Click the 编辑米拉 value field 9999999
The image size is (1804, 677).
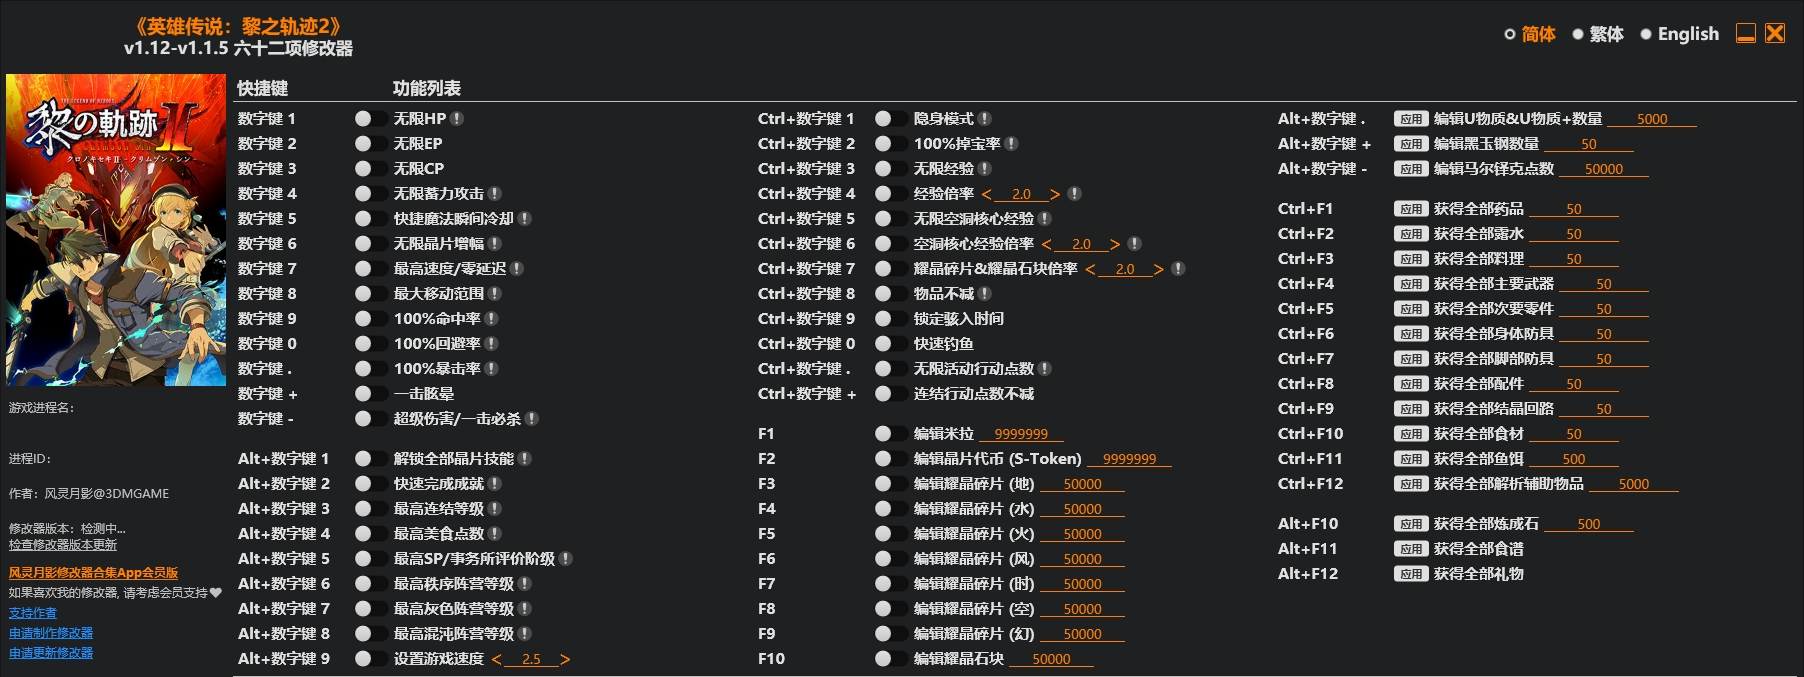click(x=1021, y=434)
